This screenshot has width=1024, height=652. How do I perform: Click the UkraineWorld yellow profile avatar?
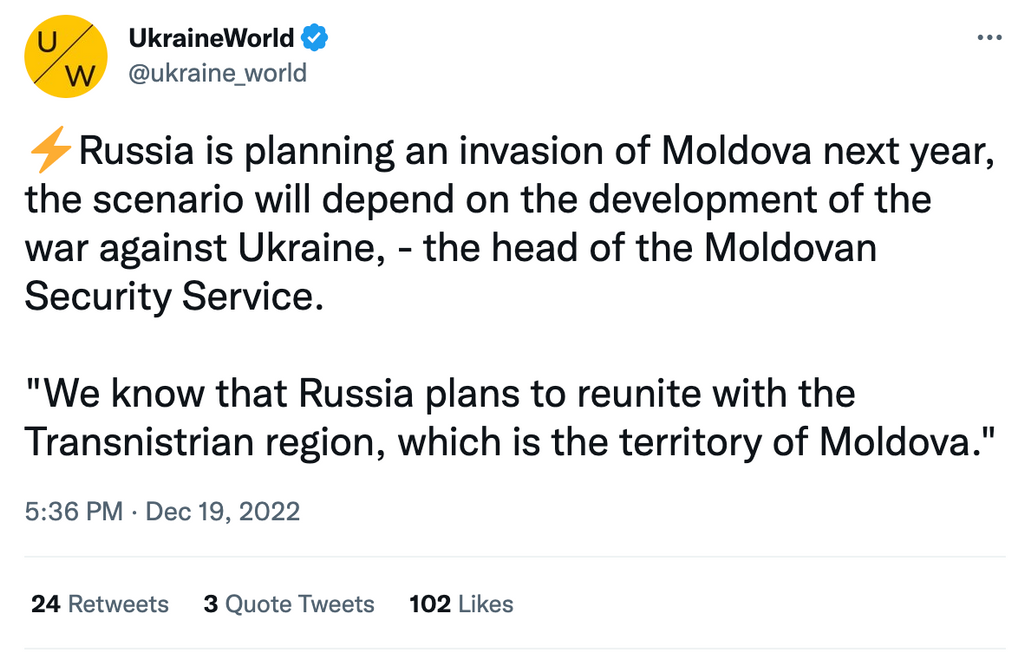pos(65,57)
